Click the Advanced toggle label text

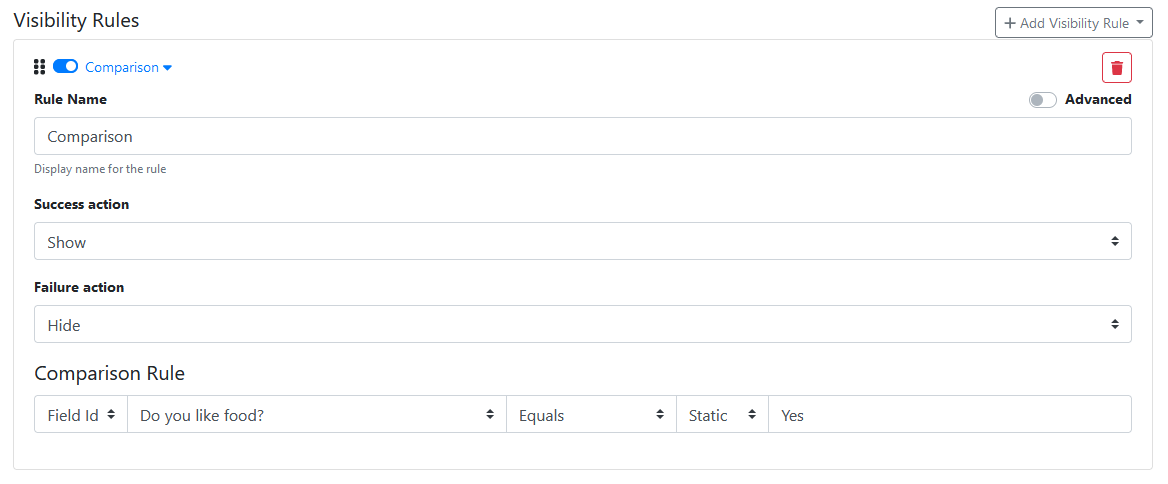[x=1098, y=100]
